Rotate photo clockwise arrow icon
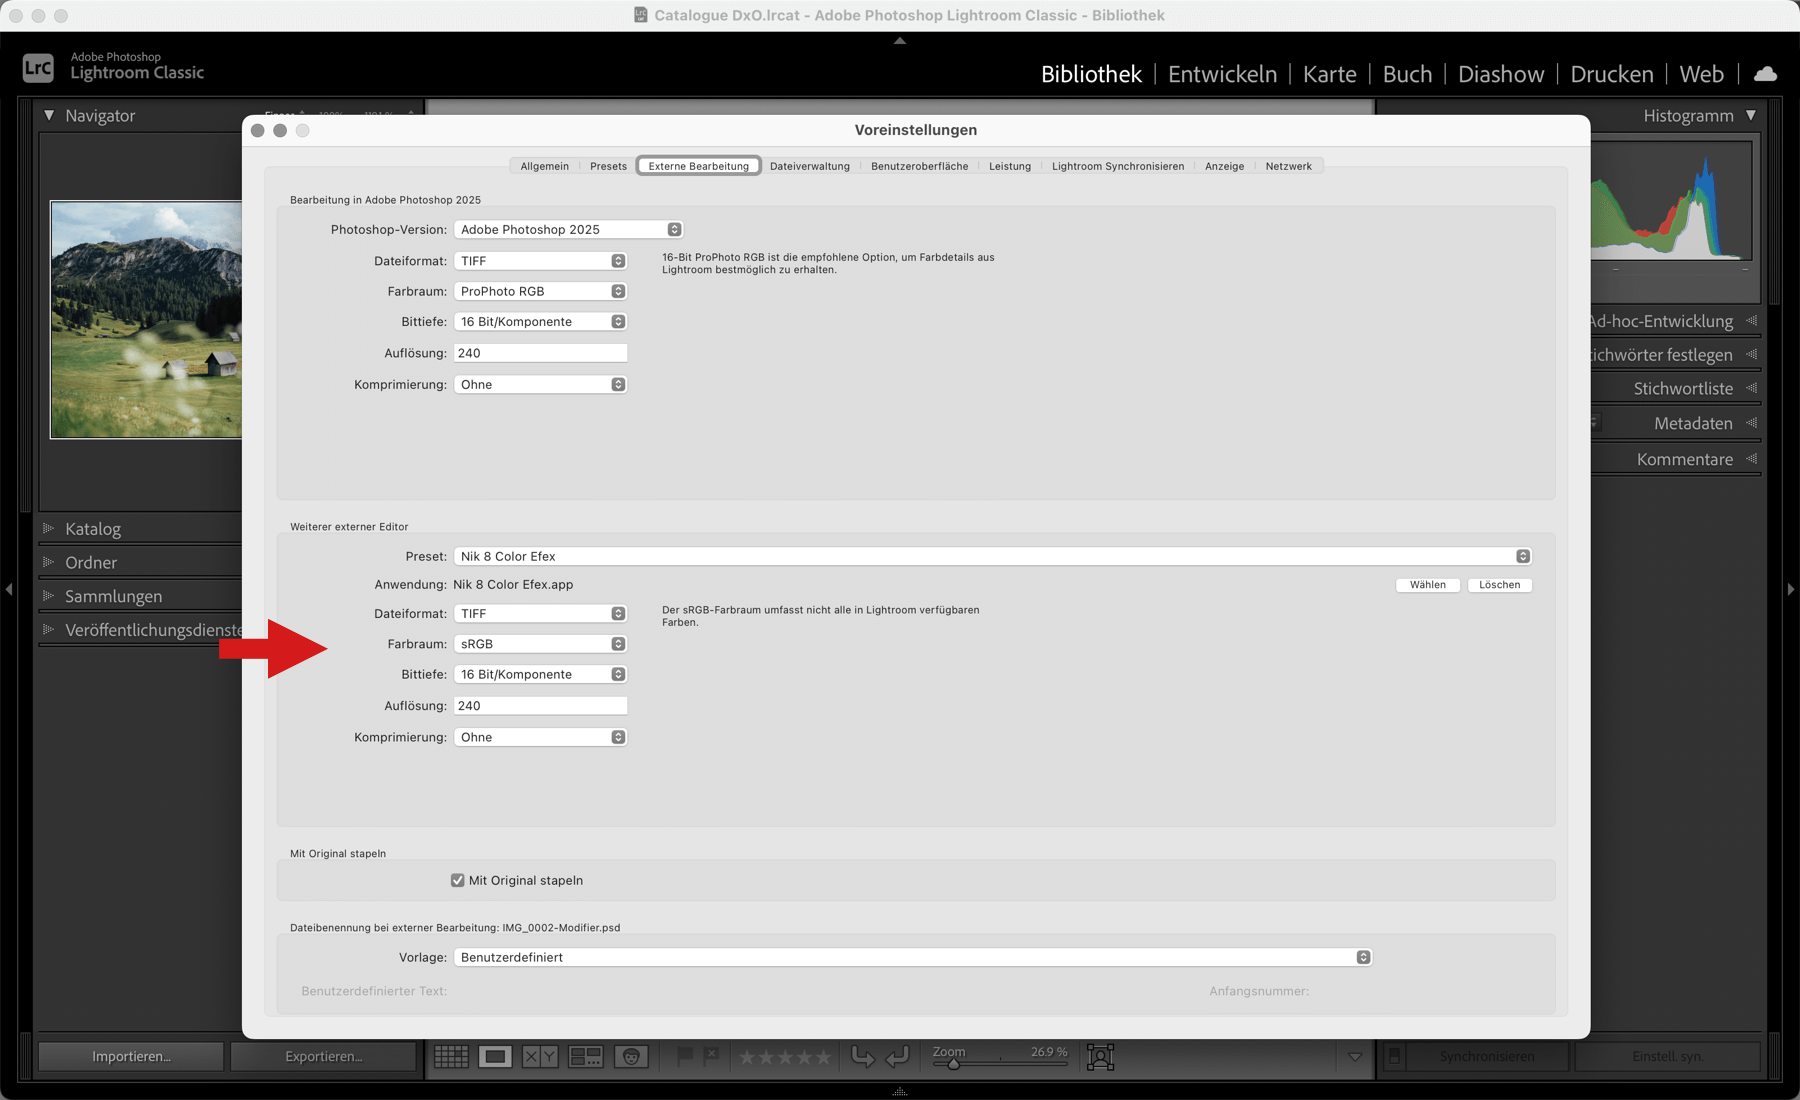1800x1100 pixels. click(898, 1056)
